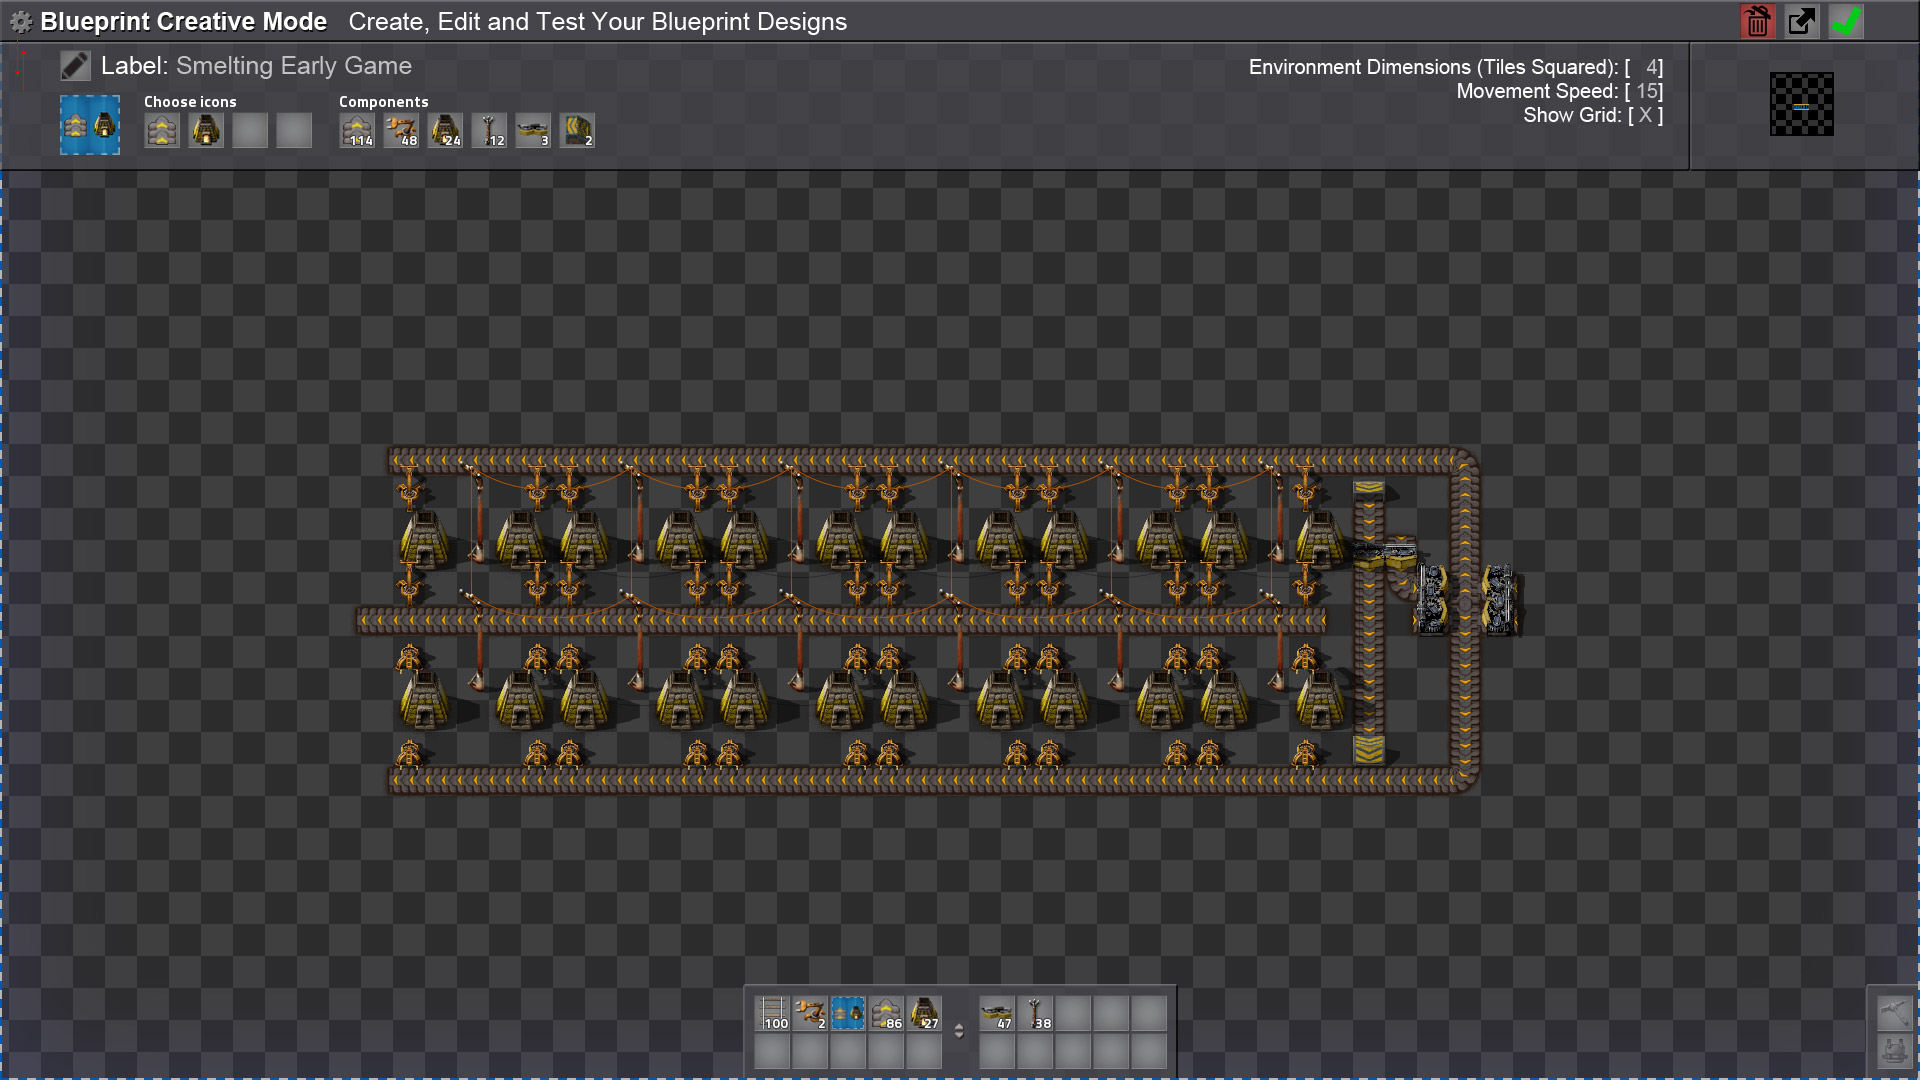Click underground belt component showing 2
This screenshot has height=1080, width=1920.
pyautogui.click(x=577, y=130)
